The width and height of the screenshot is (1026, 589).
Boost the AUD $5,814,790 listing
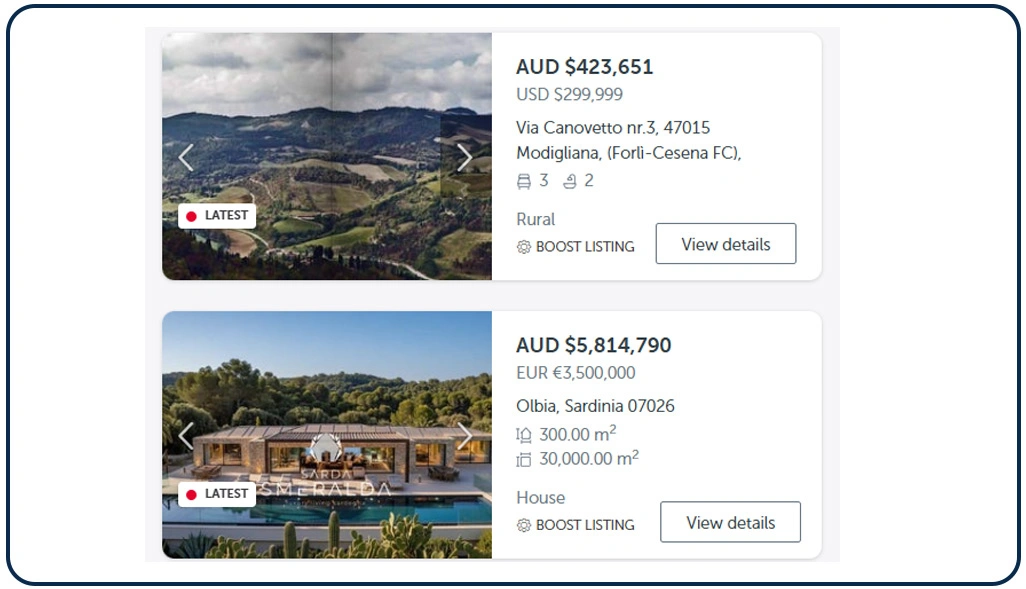[584, 525]
